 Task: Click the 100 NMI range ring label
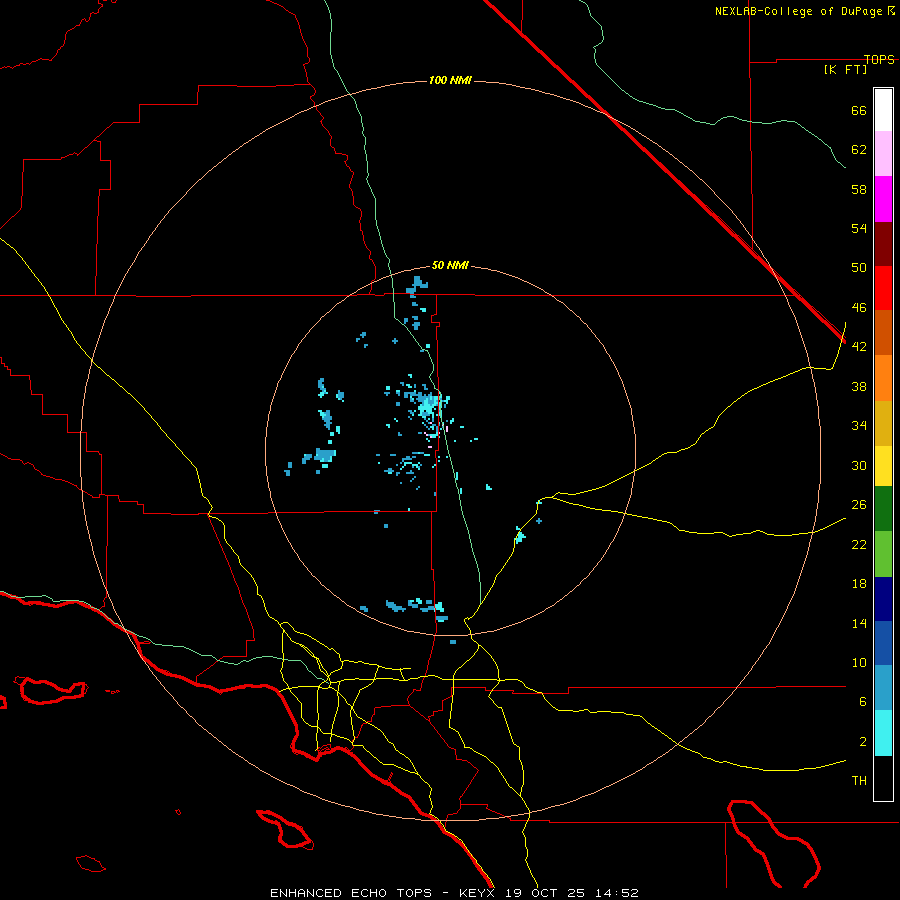(449, 80)
